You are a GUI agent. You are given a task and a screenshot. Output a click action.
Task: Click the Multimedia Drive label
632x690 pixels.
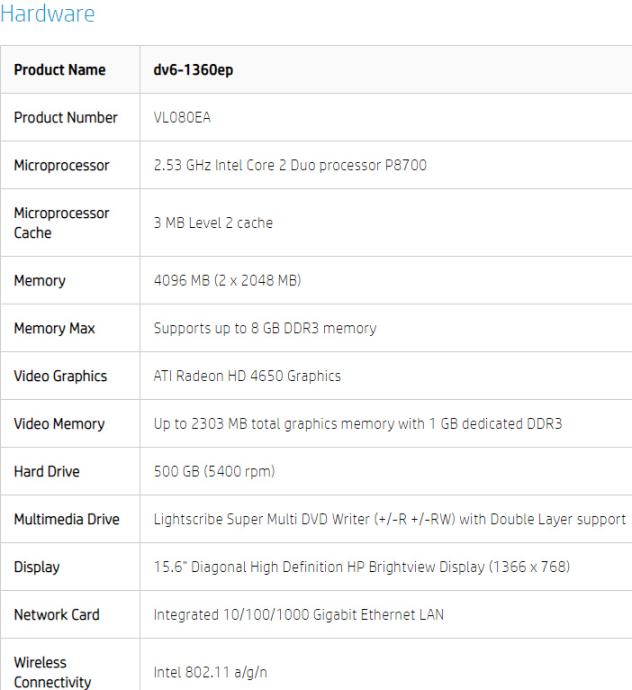pos(66,519)
